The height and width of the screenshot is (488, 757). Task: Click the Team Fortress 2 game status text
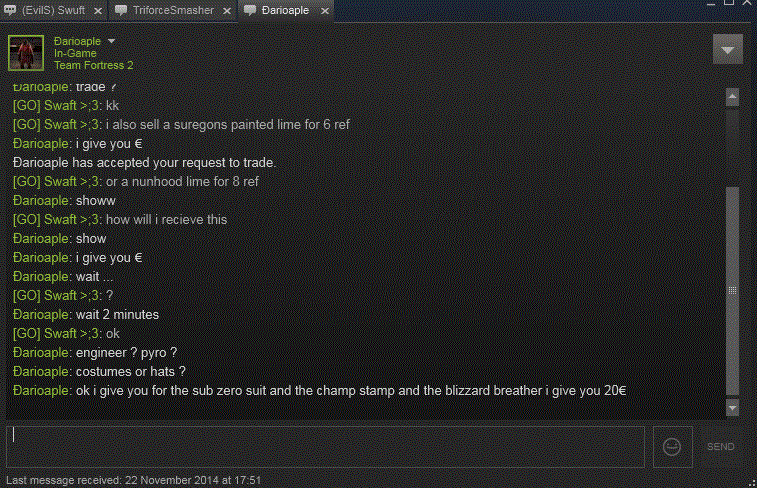tap(93, 65)
